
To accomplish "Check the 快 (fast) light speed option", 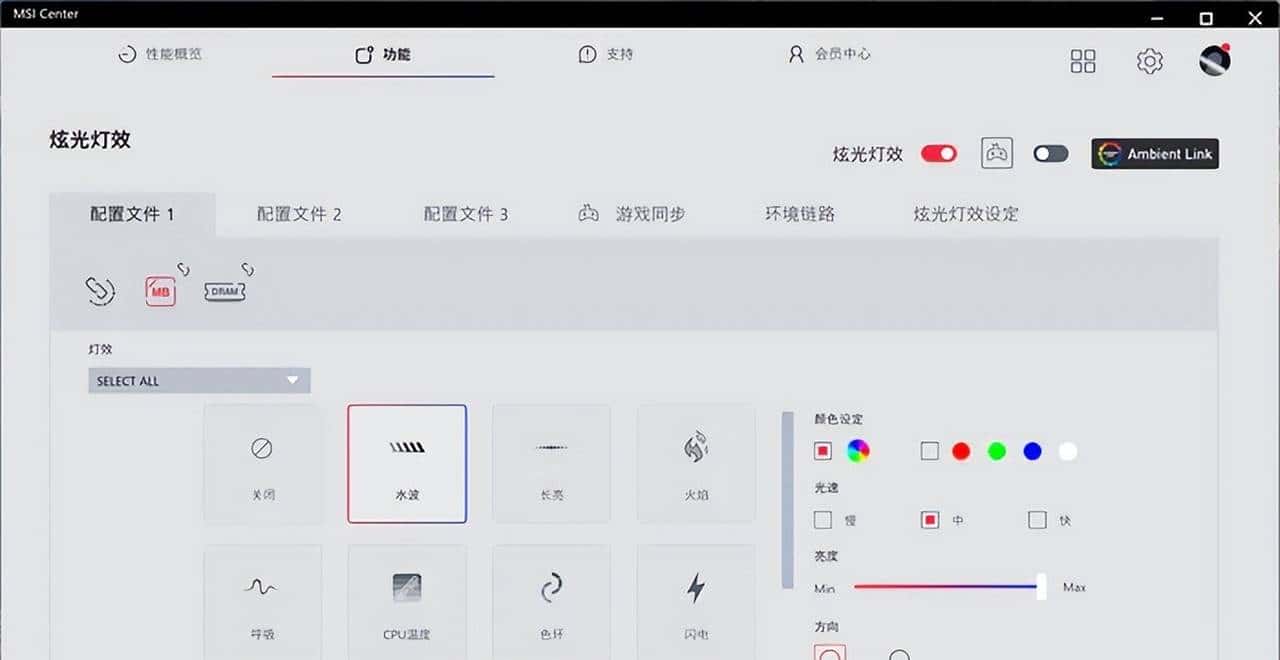I will [x=1037, y=520].
